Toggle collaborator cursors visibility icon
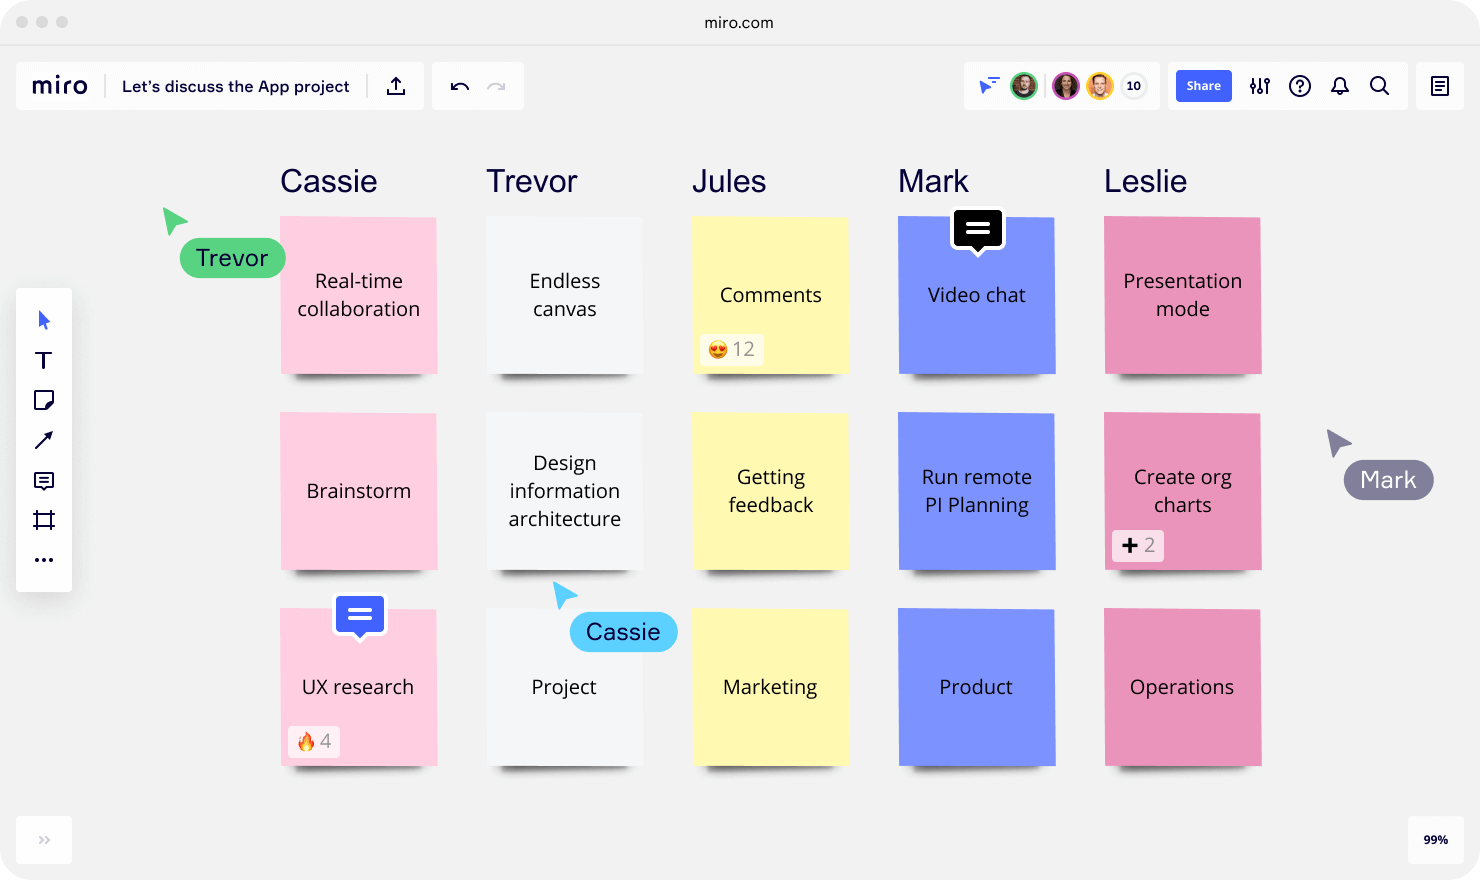 point(989,86)
